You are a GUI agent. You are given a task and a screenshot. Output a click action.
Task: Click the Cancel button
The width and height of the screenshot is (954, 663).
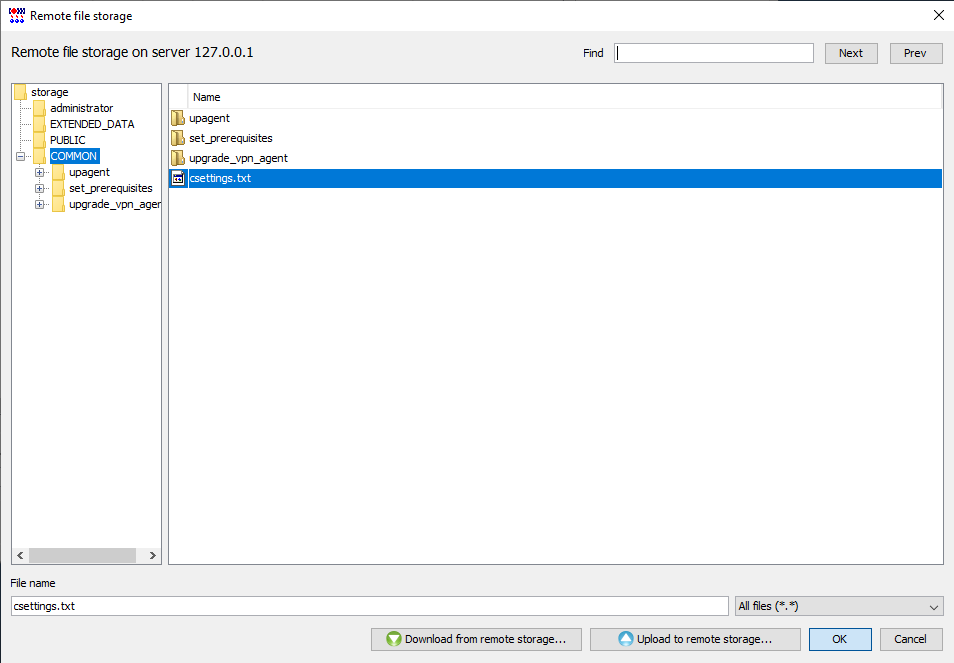point(911,639)
